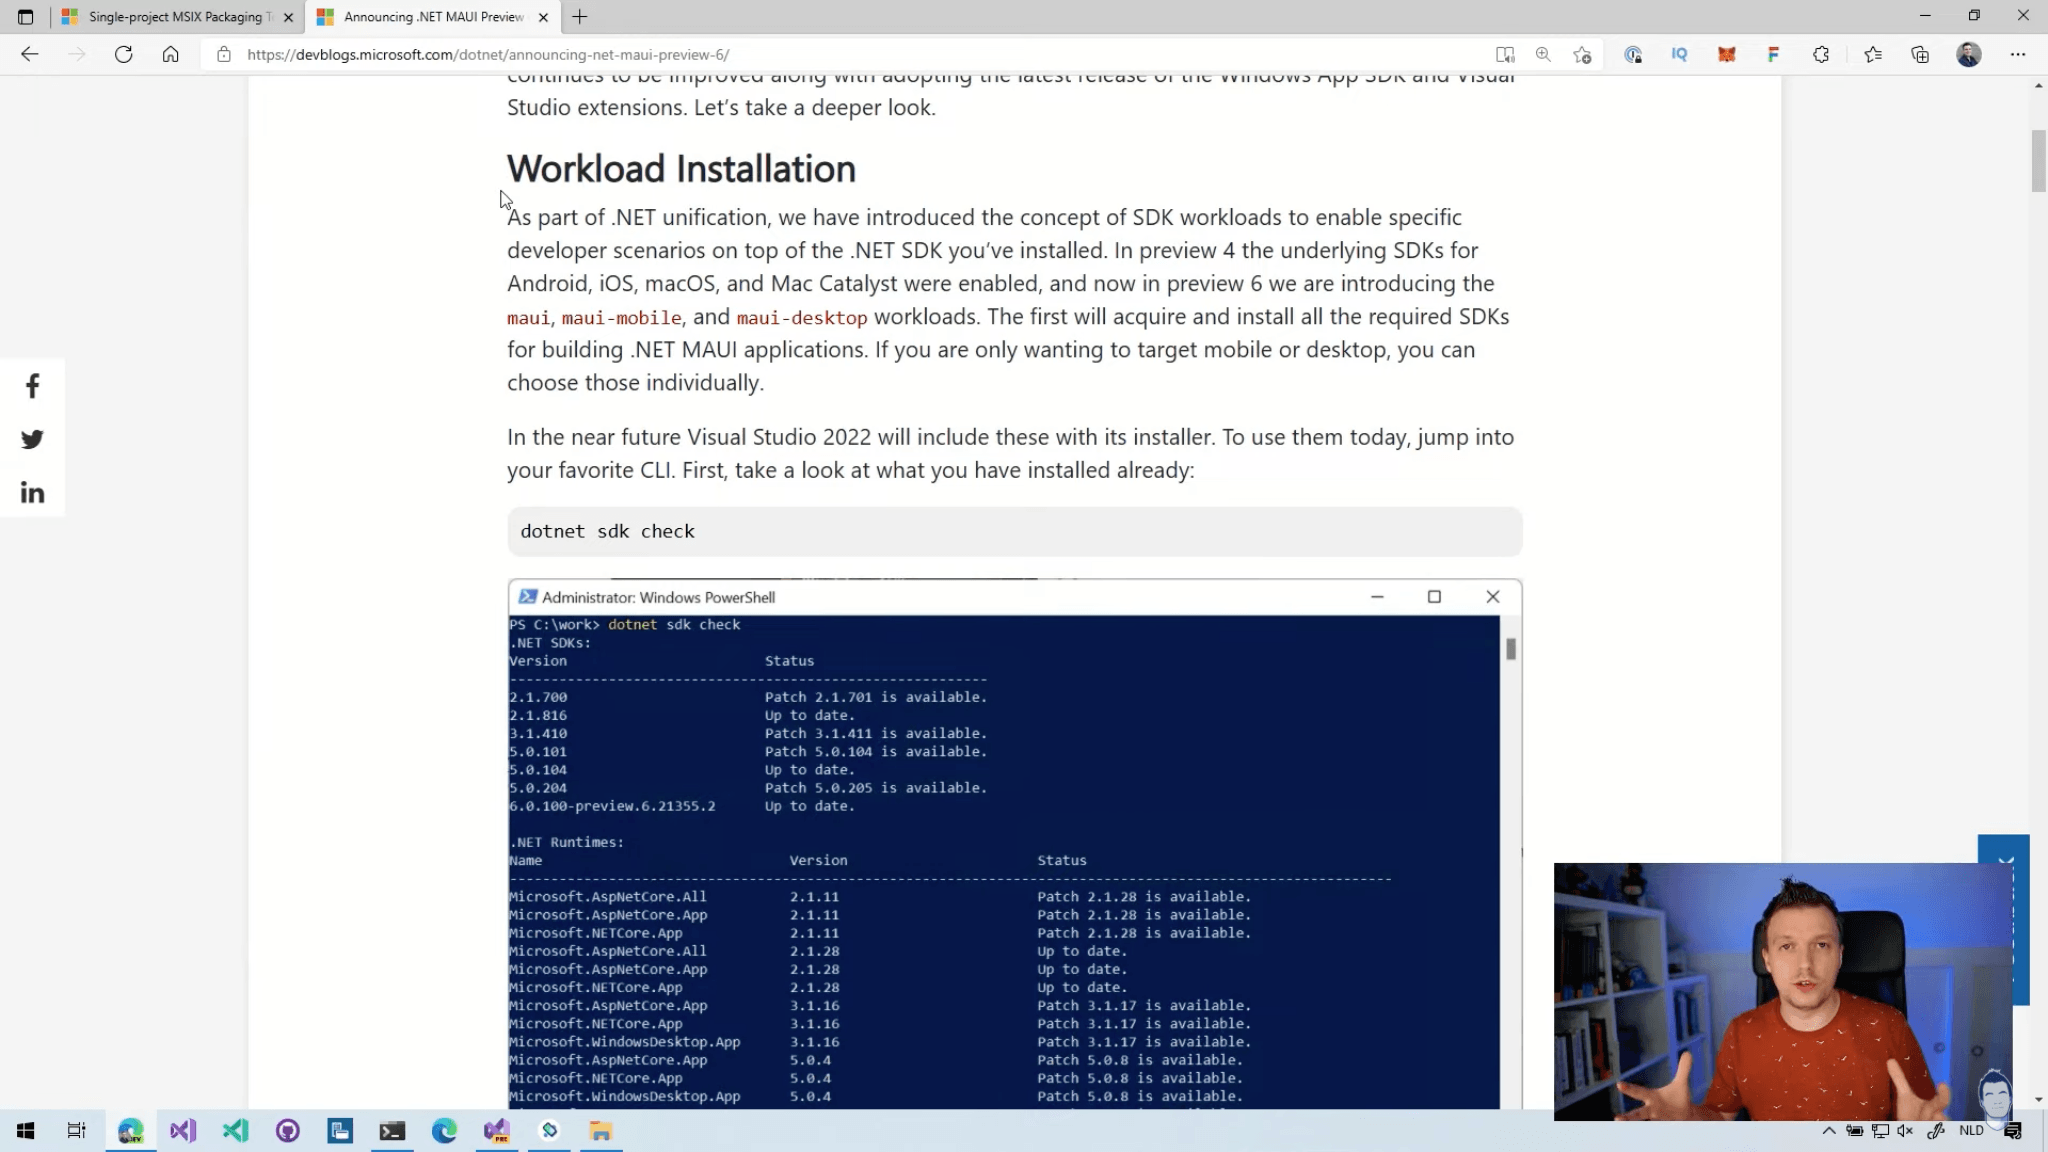The height and width of the screenshot is (1152, 2048).
Task: Open the IQ extension
Action: click(x=1680, y=55)
